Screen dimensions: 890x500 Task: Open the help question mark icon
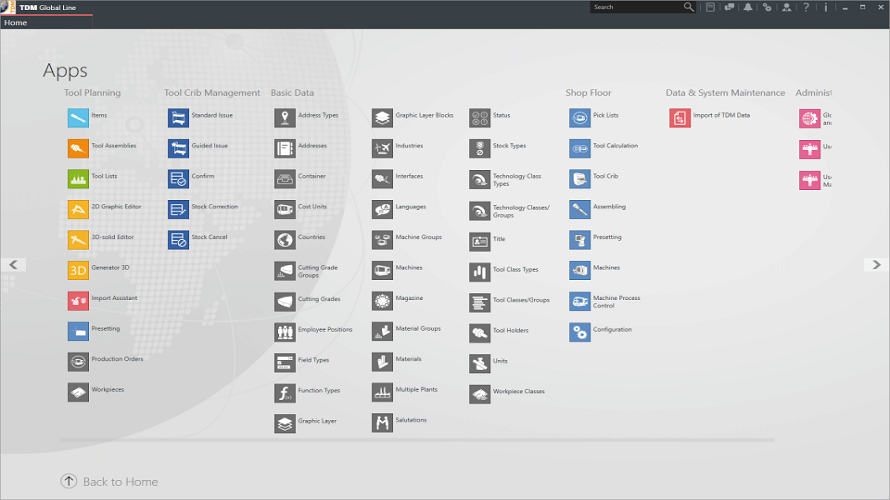pyautogui.click(x=806, y=7)
